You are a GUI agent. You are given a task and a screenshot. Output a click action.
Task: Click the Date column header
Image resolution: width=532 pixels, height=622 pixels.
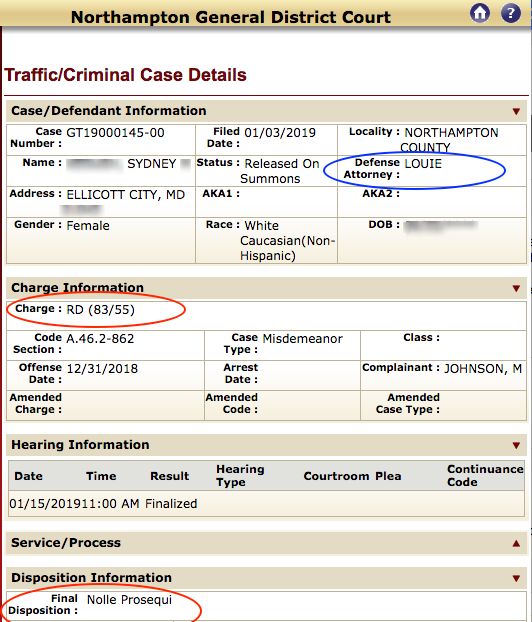point(28,476)
